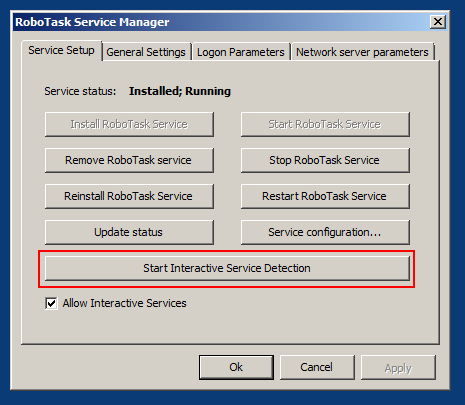
Task: Reinstall the RoboTask Service
Action: 129,196
